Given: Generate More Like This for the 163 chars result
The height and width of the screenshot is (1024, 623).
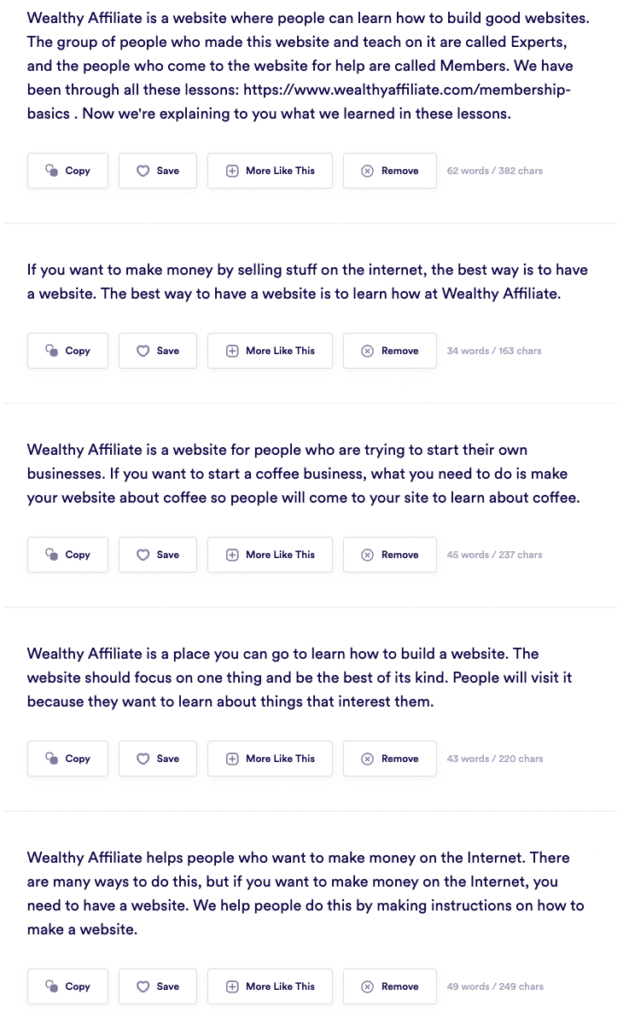Looking at the screenshot, I should 270,351.
